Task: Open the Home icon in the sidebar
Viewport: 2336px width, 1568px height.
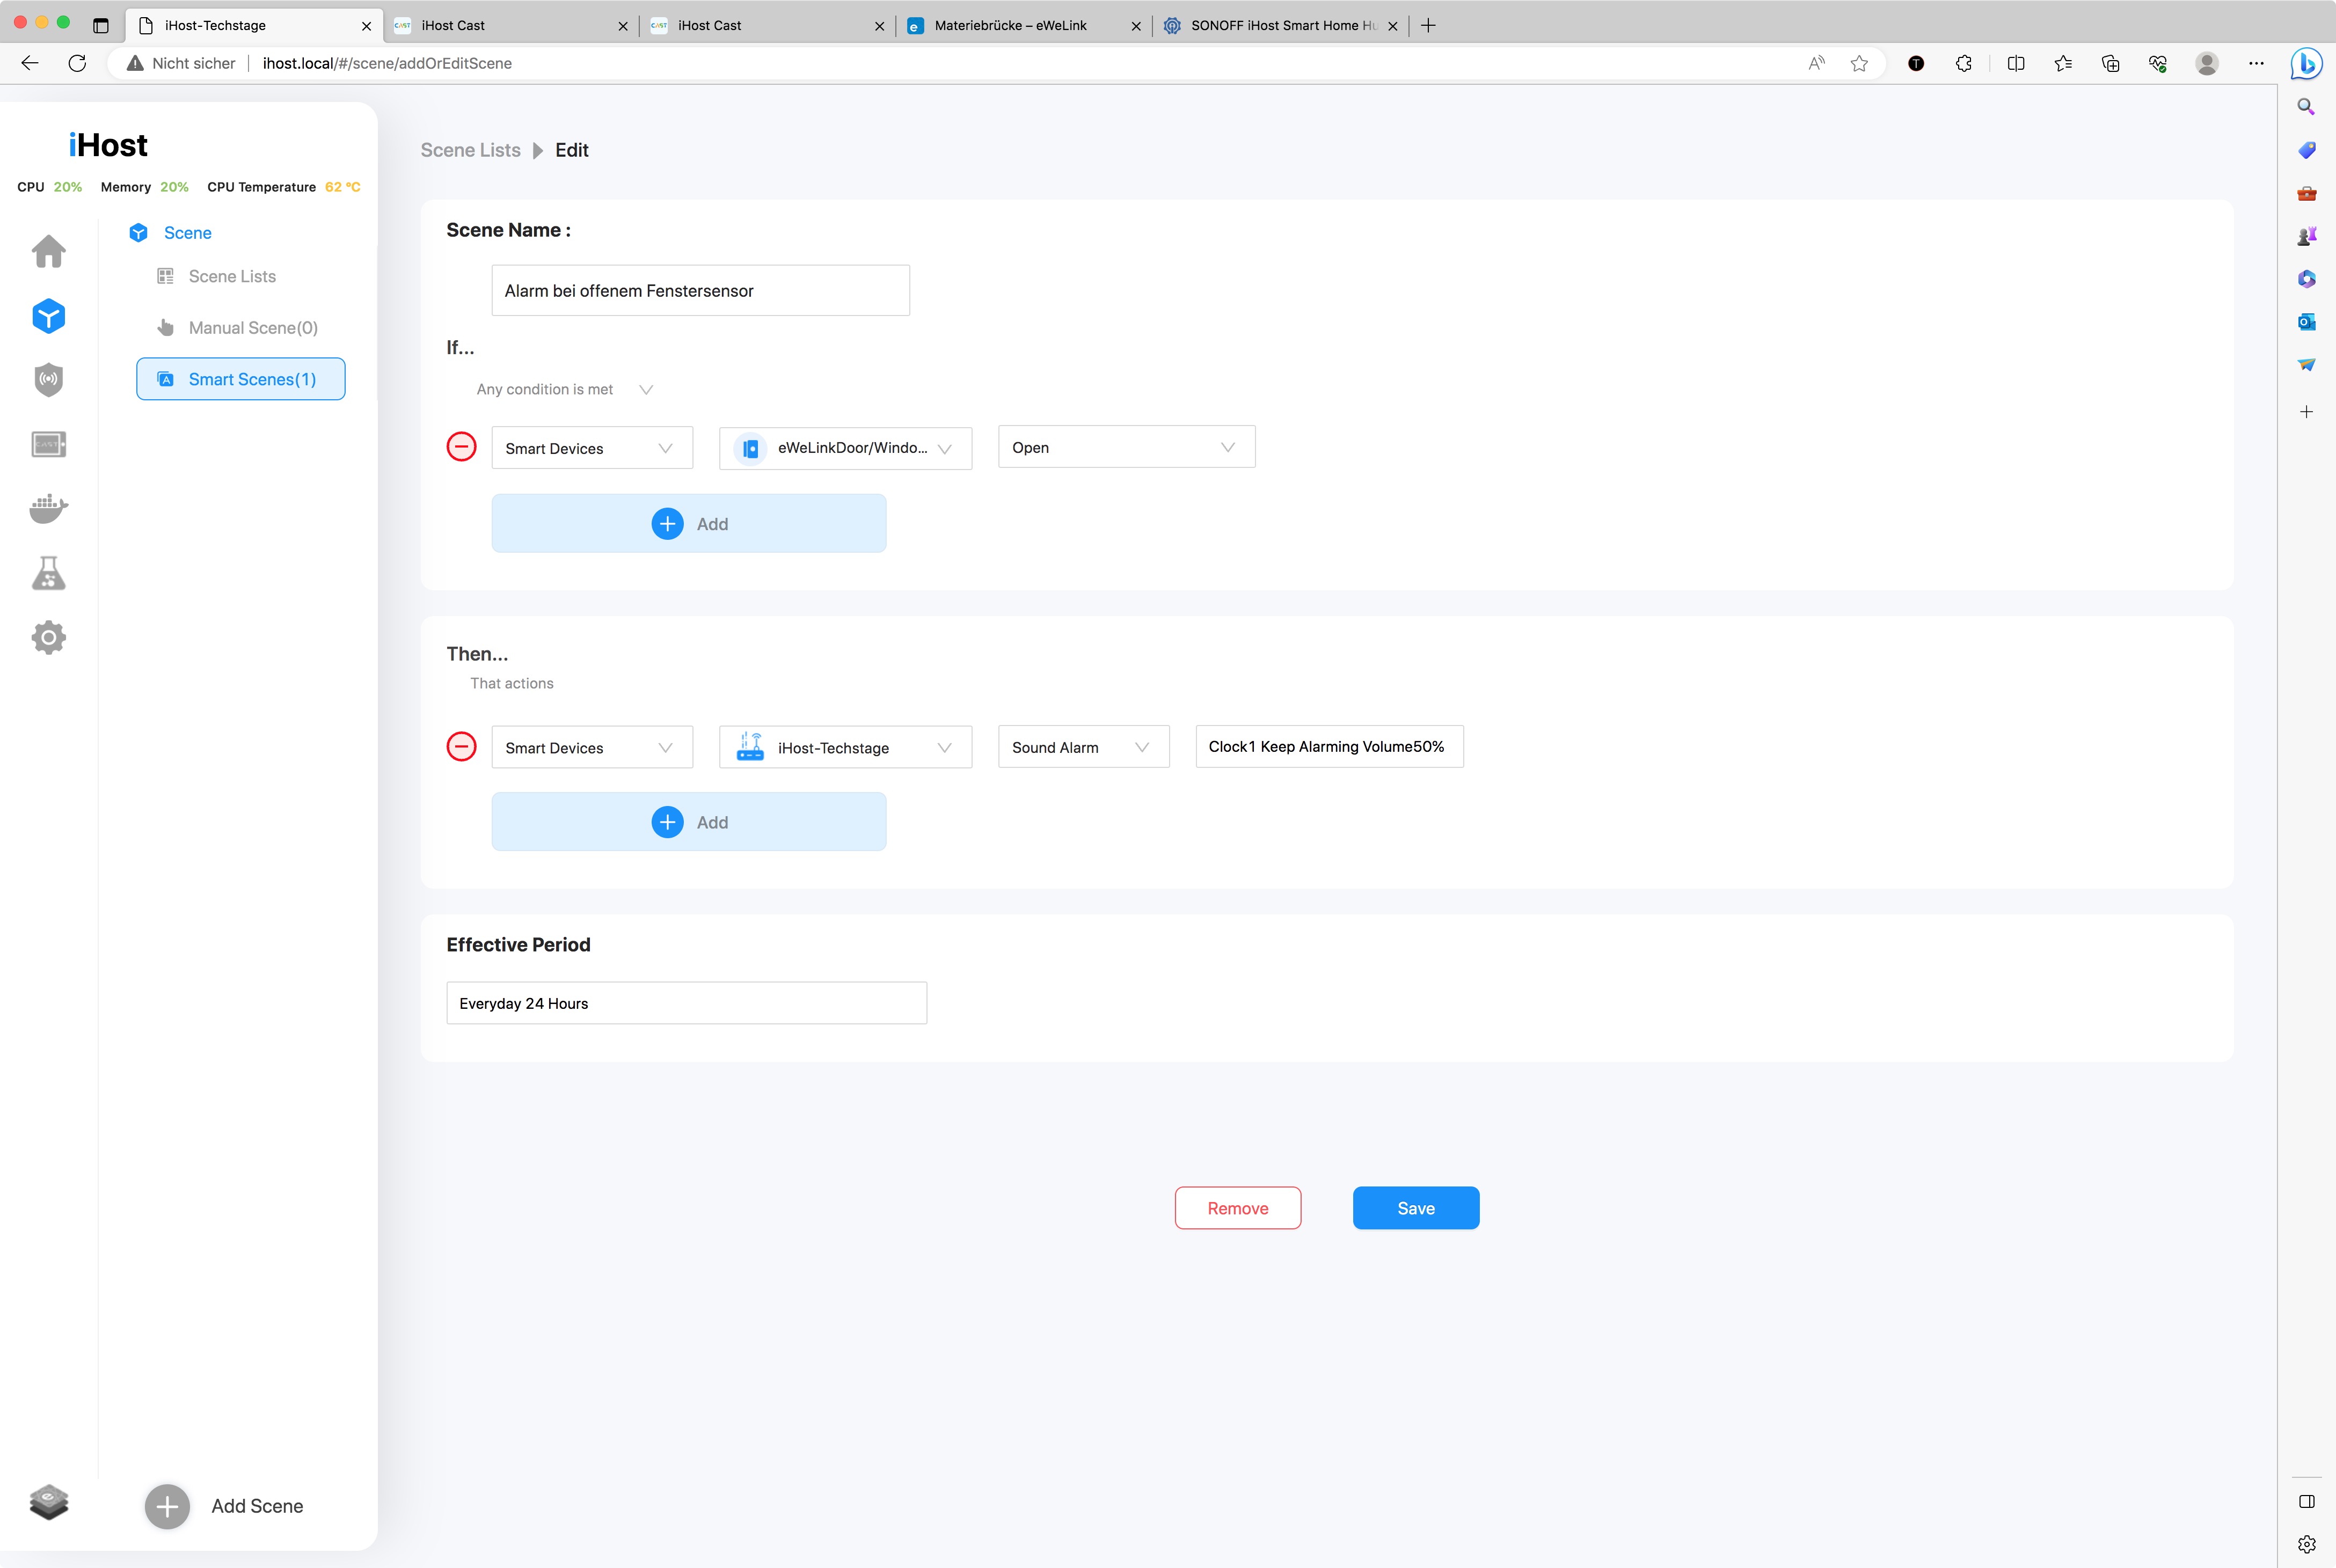Action: [48, 251]
